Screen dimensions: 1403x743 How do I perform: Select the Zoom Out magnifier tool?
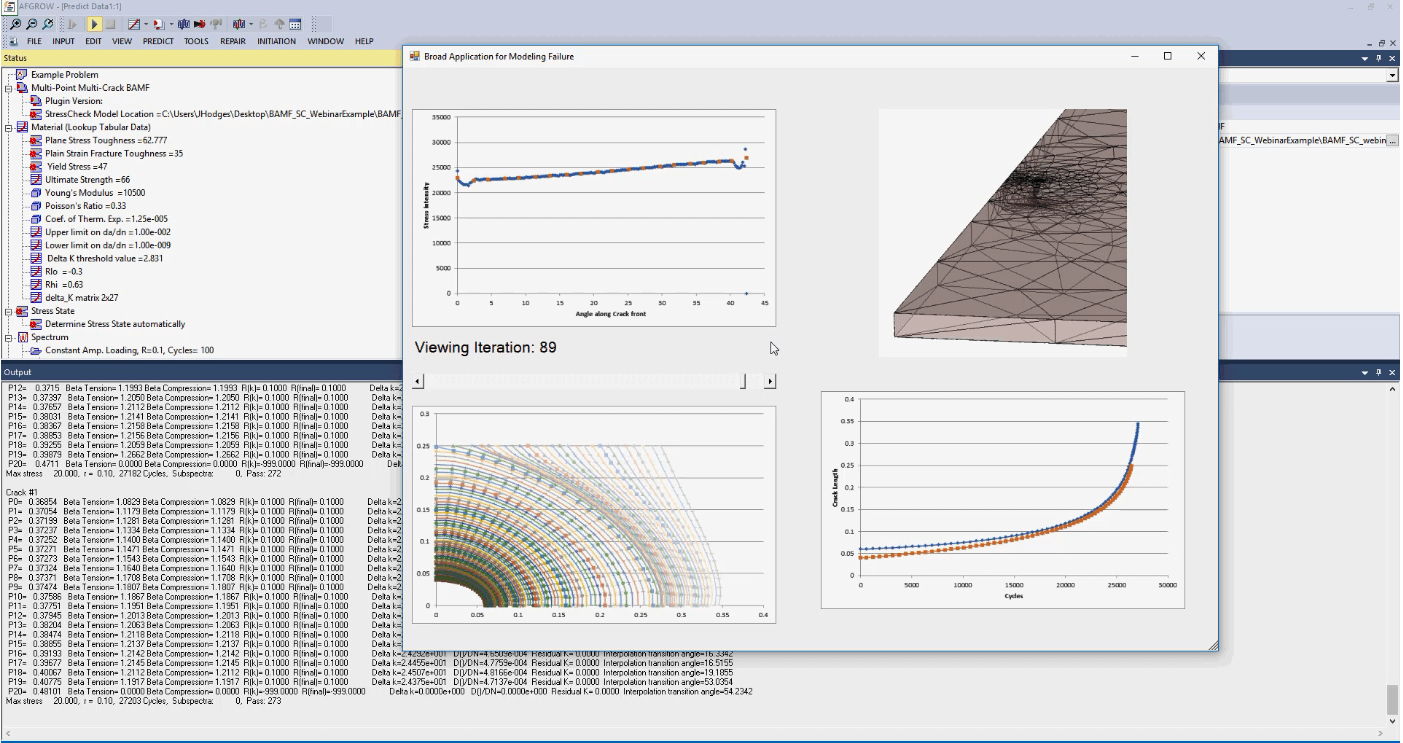pyautogui.click(x=32, y=23)
